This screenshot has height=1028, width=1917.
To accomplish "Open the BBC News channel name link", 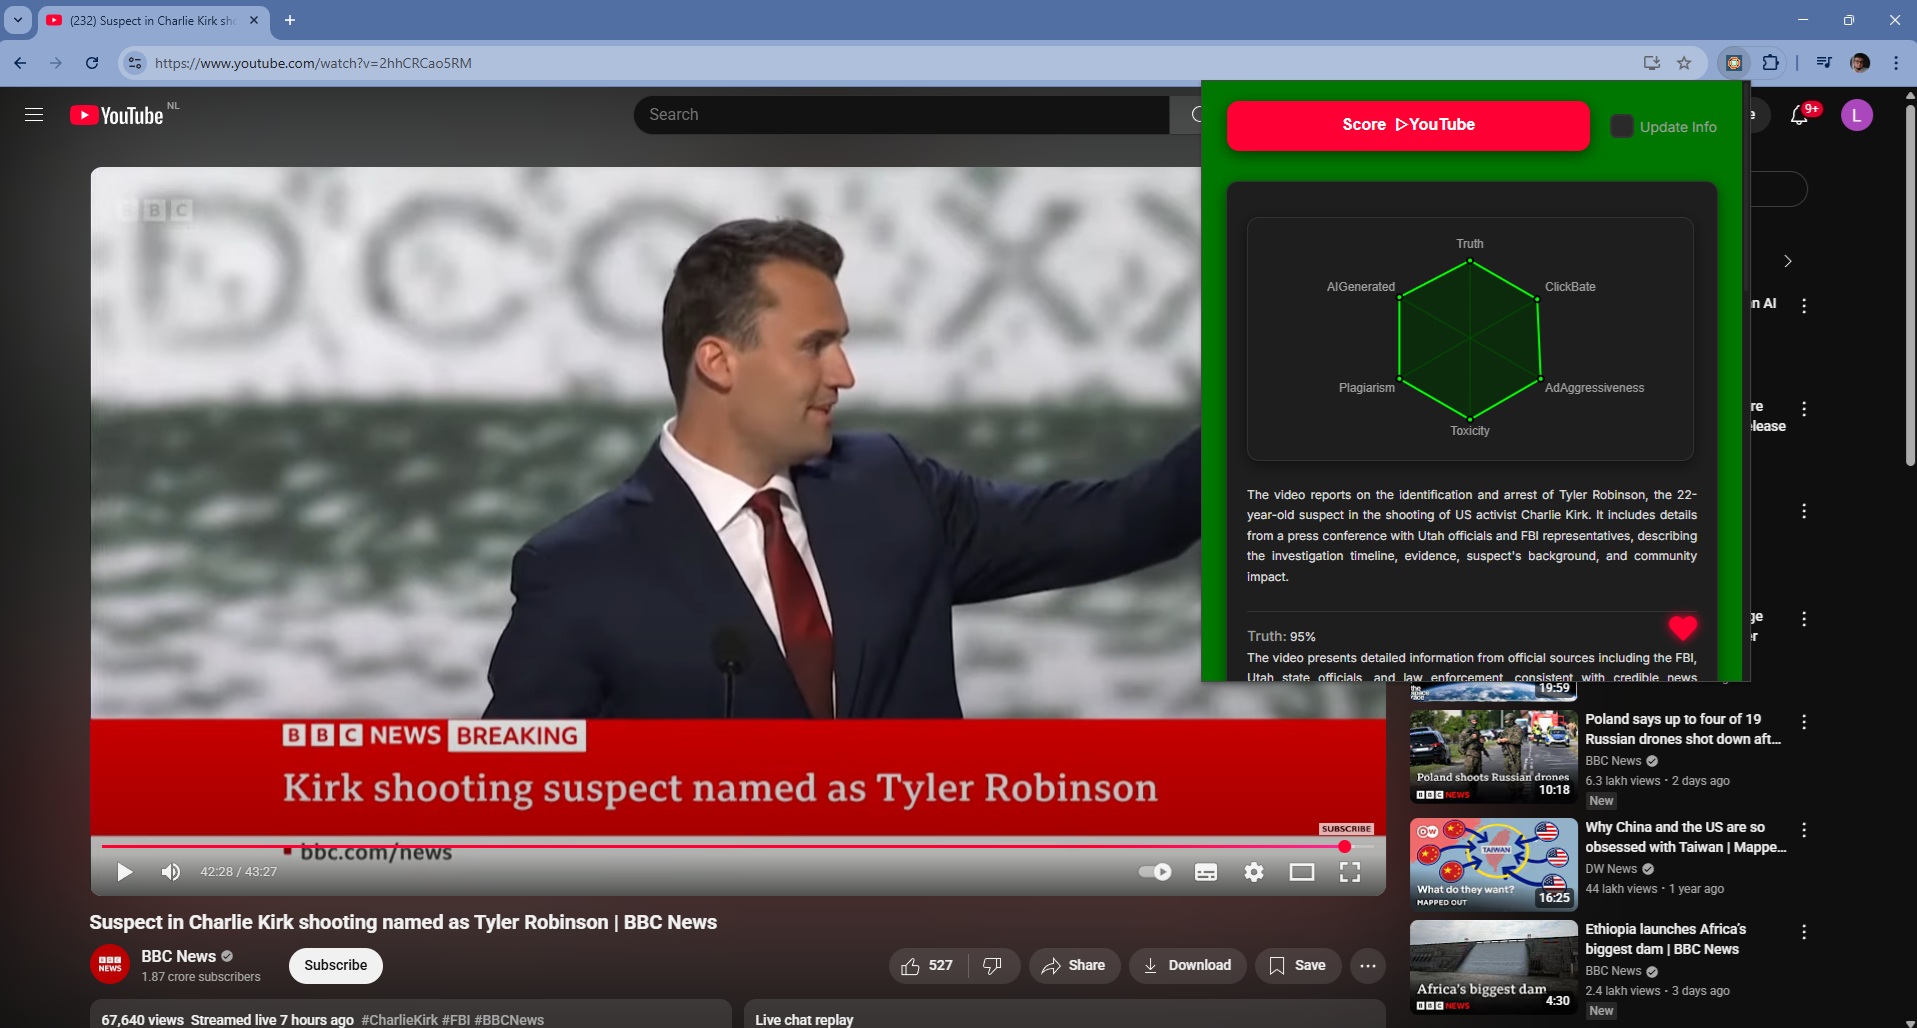I will 178,956.
